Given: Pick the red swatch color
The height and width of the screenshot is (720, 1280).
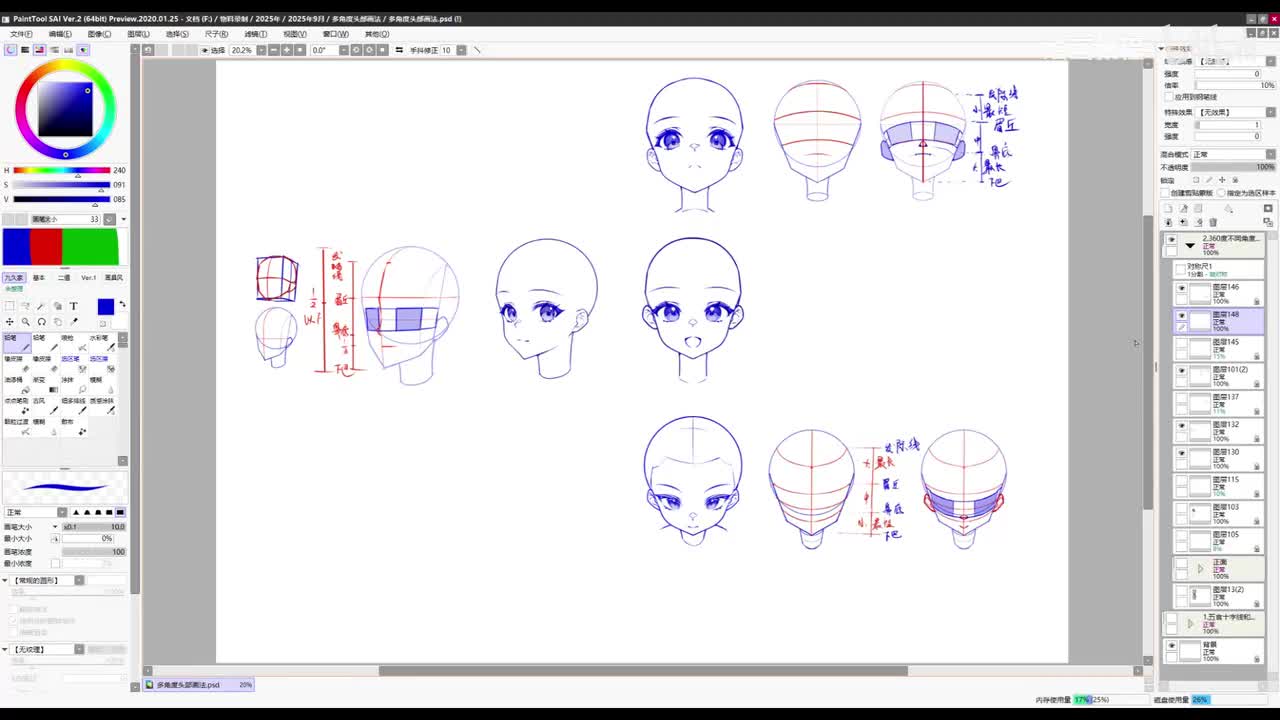Looking at the screenshot, I should tap(46, 247).
